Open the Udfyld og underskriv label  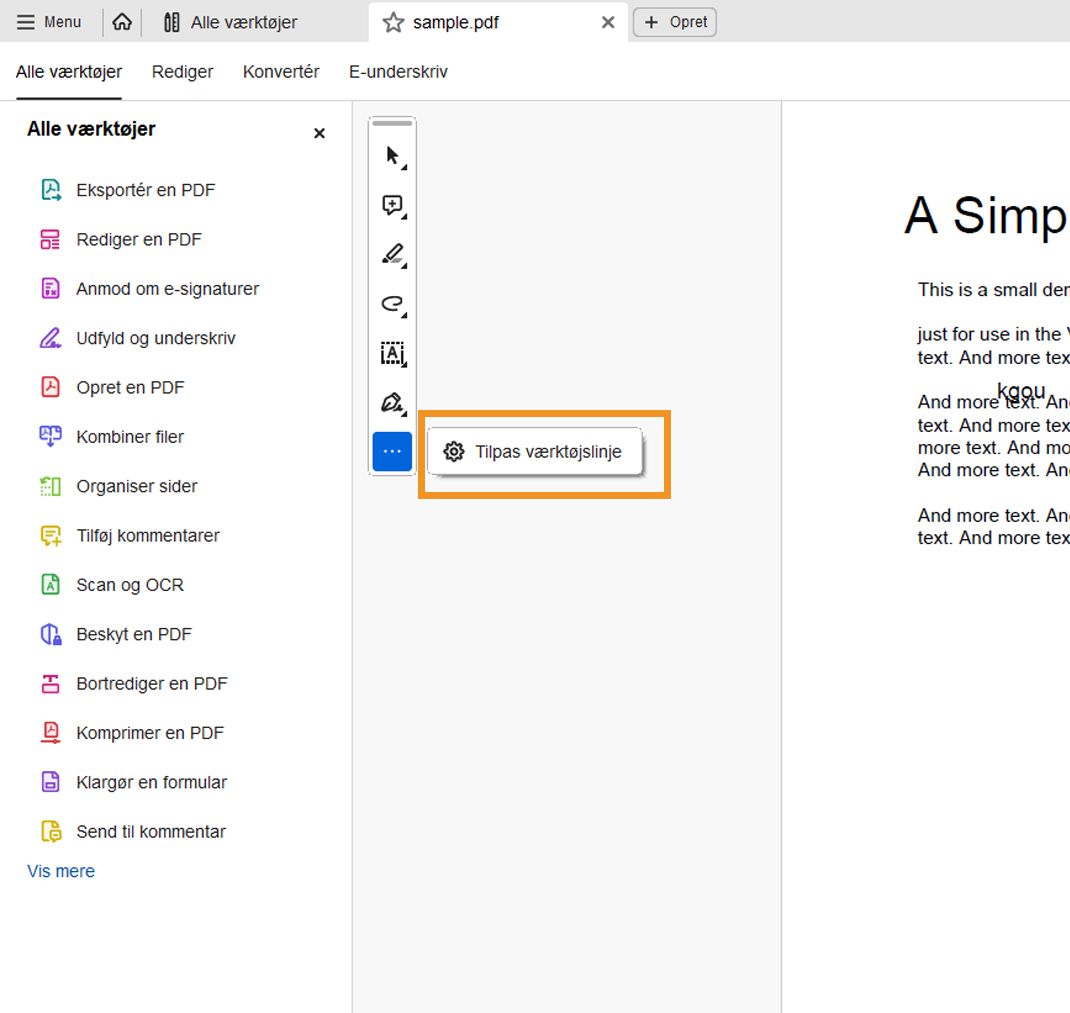tap(156, 338)
